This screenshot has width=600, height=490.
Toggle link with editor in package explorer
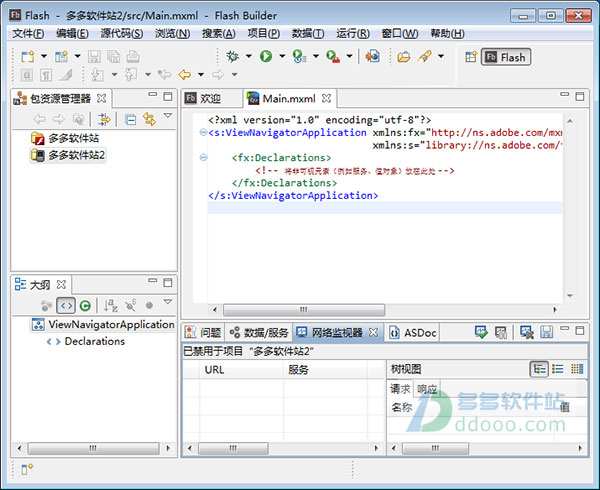pos(150,119)
